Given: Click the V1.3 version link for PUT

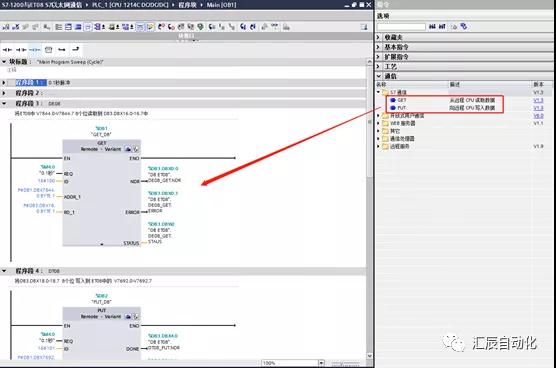Looking at the screenshot, I should pyautogui.click(x=538, y=108).
